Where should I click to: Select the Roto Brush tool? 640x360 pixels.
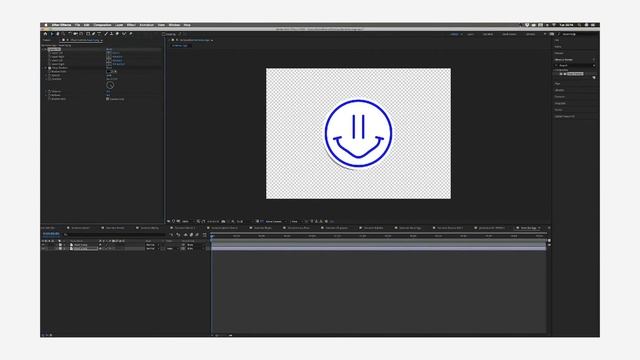tap(124, 34)
